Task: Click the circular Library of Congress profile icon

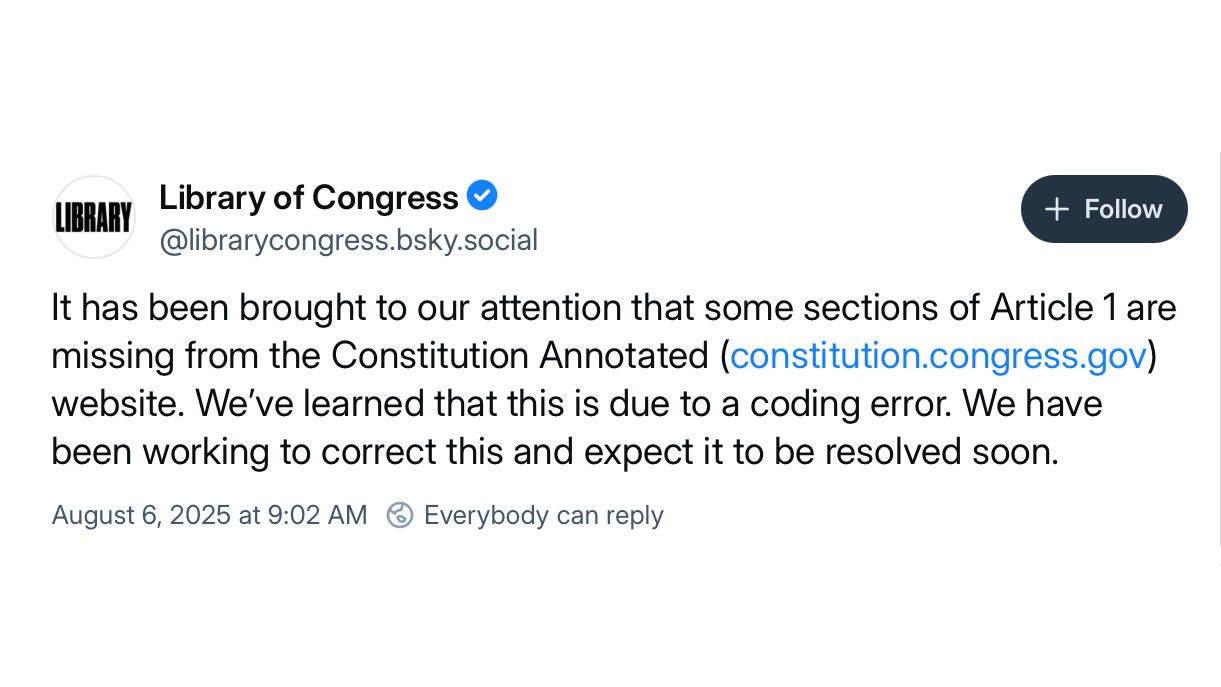Action: pos(93,216)
